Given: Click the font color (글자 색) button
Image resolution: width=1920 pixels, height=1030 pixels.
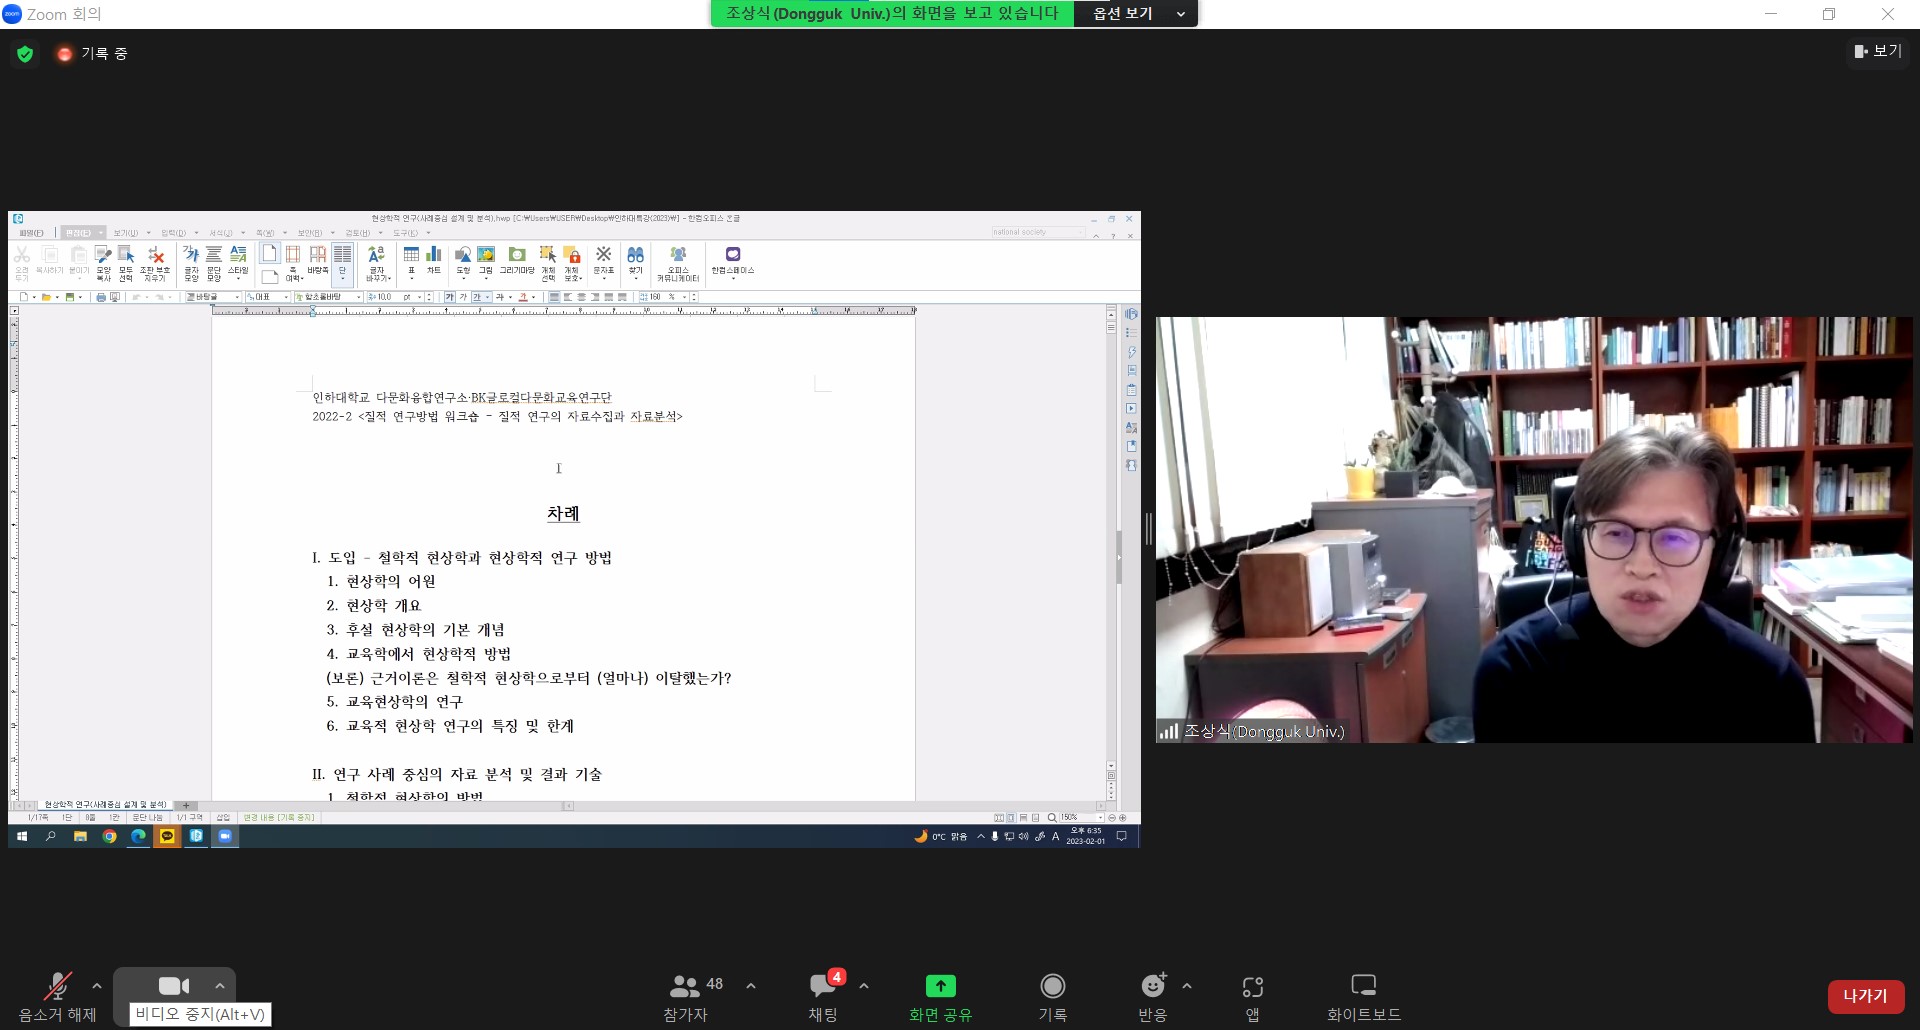Looking at the screenshot, I should point(523,297).
